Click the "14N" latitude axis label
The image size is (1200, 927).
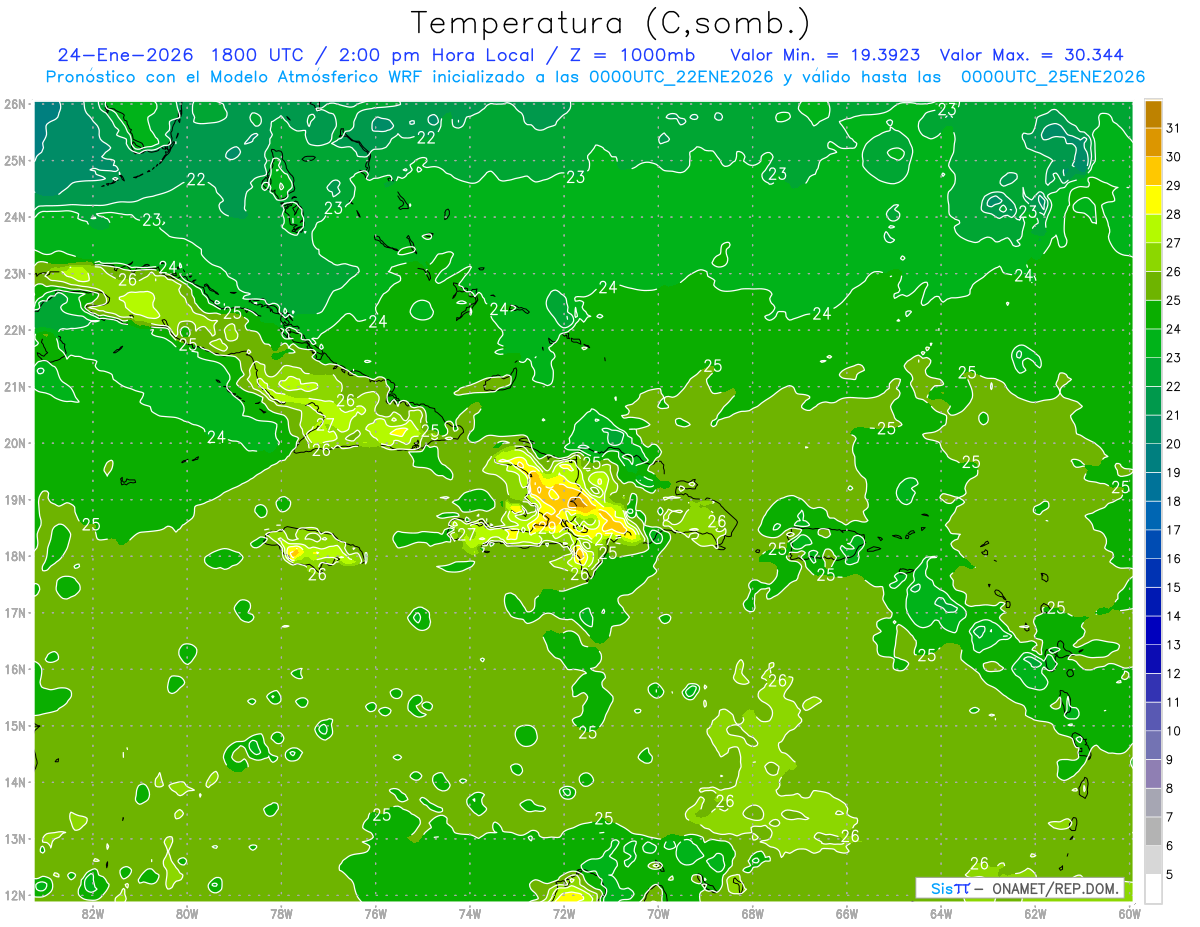point(15,782)
